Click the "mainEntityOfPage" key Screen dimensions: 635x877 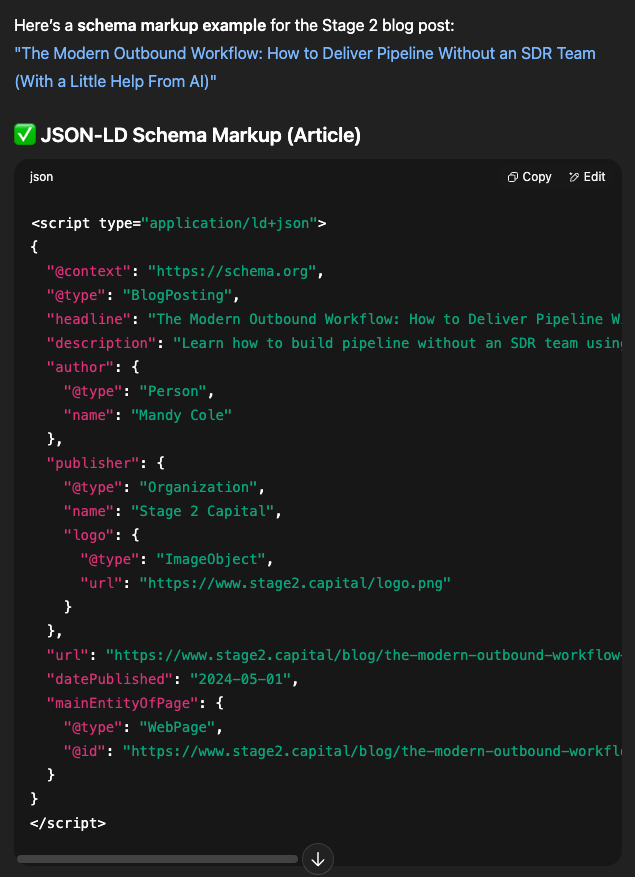click(123, 703)
